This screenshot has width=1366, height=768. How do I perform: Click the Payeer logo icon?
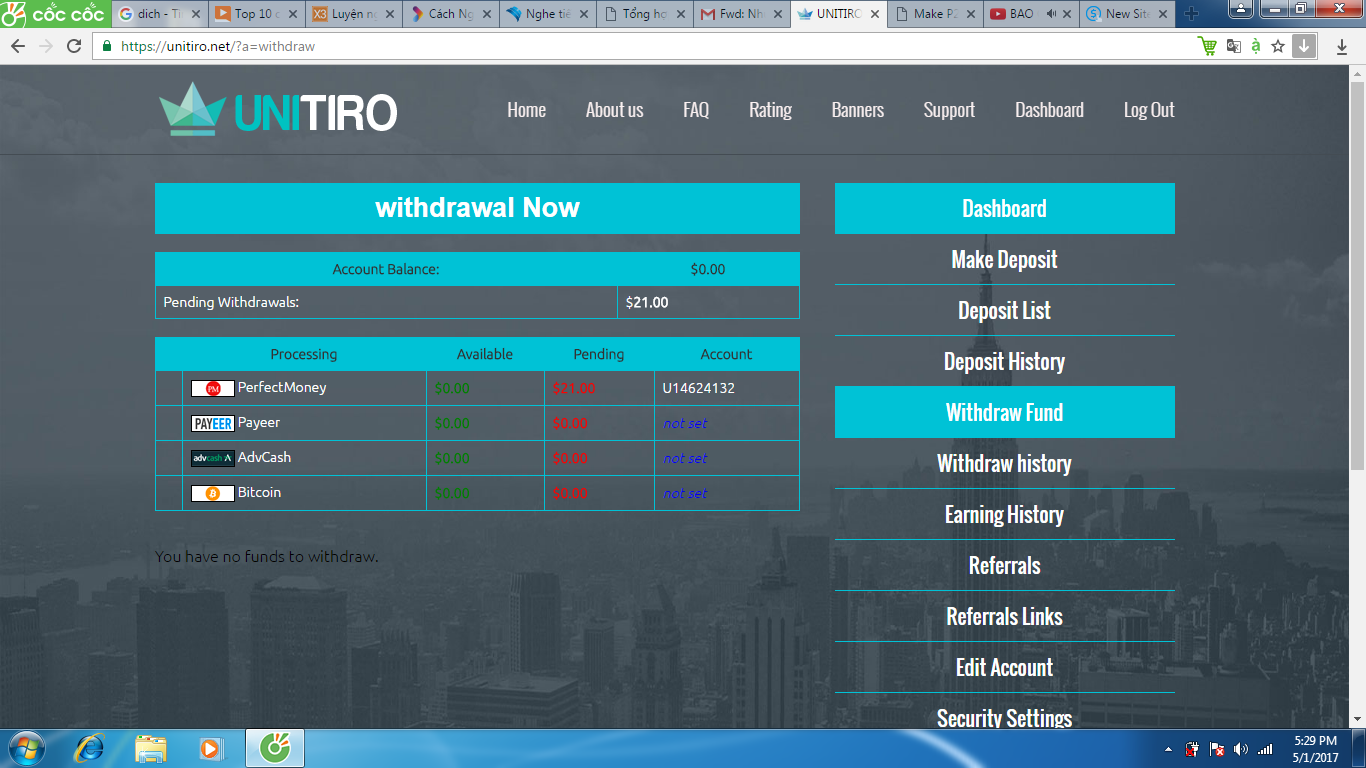213,423
